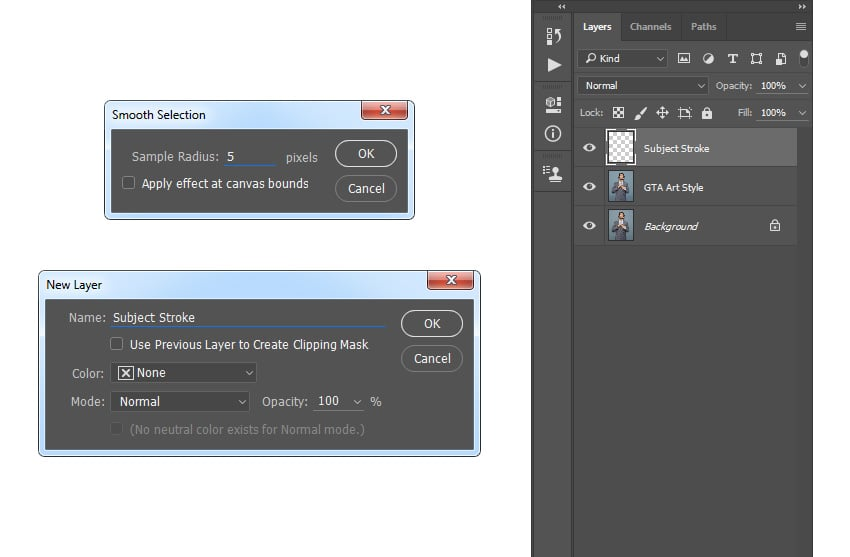
Task: Click the layer Name field Subject Stroke
Action: 248,318
